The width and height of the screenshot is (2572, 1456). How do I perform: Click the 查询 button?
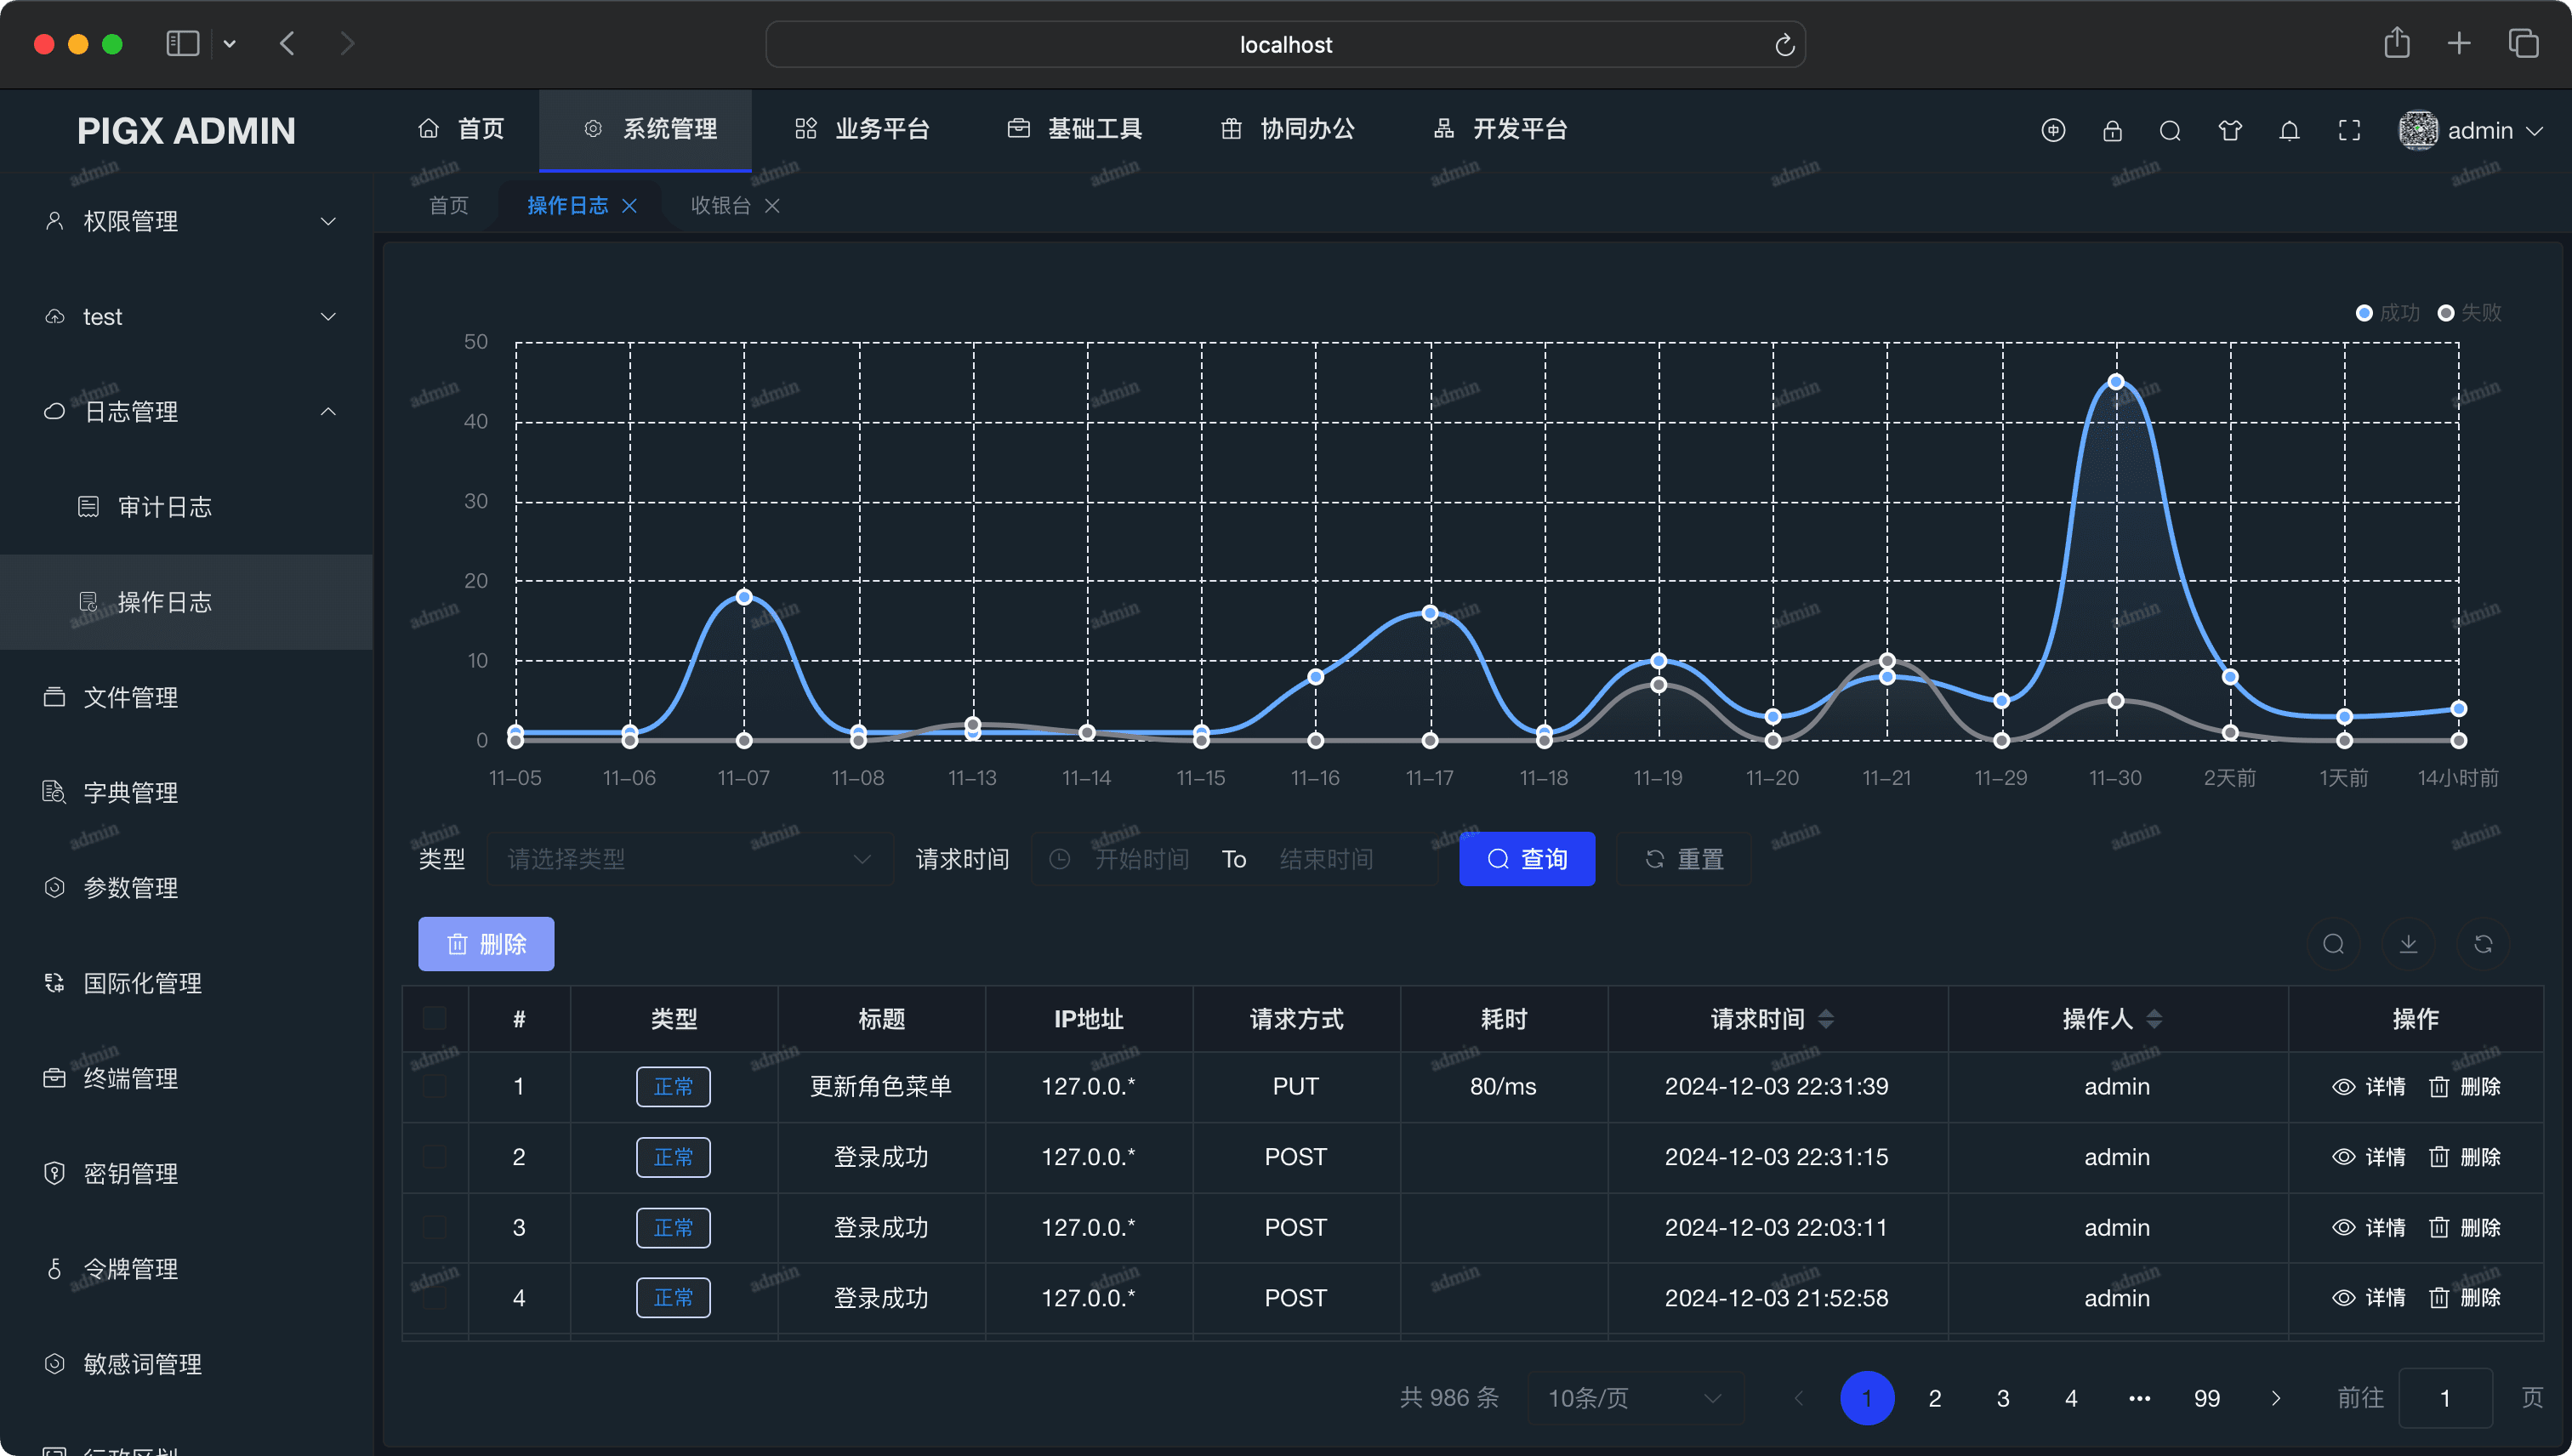point(1527,859)
